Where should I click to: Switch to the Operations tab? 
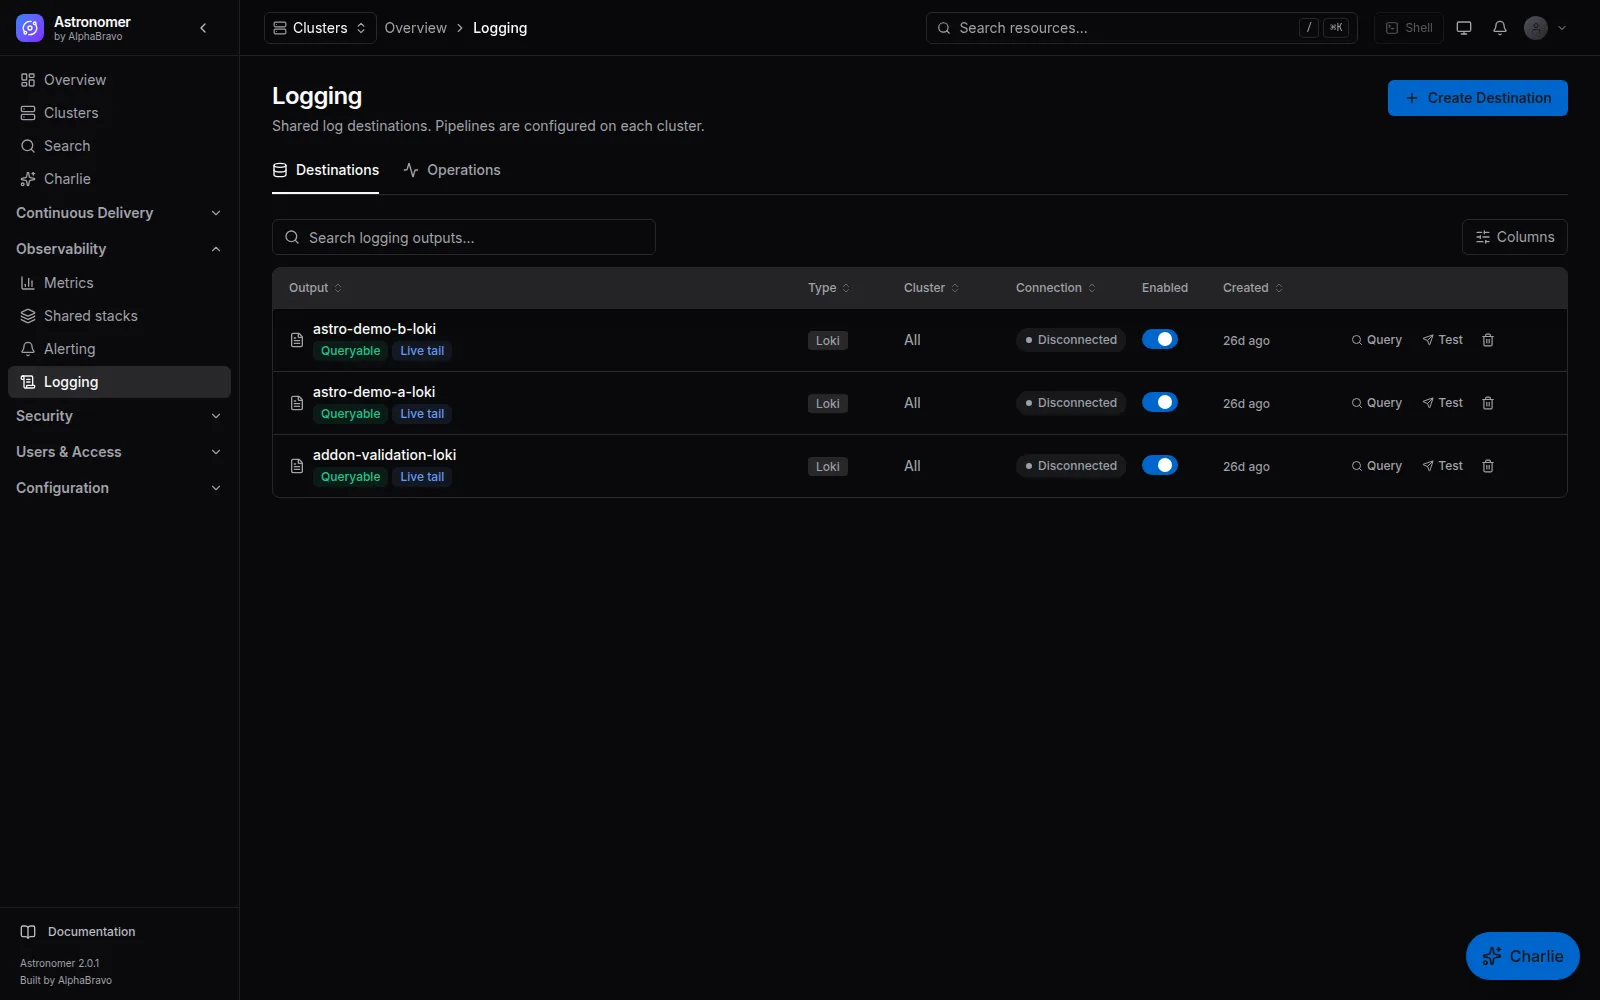(x=452, y=170)
